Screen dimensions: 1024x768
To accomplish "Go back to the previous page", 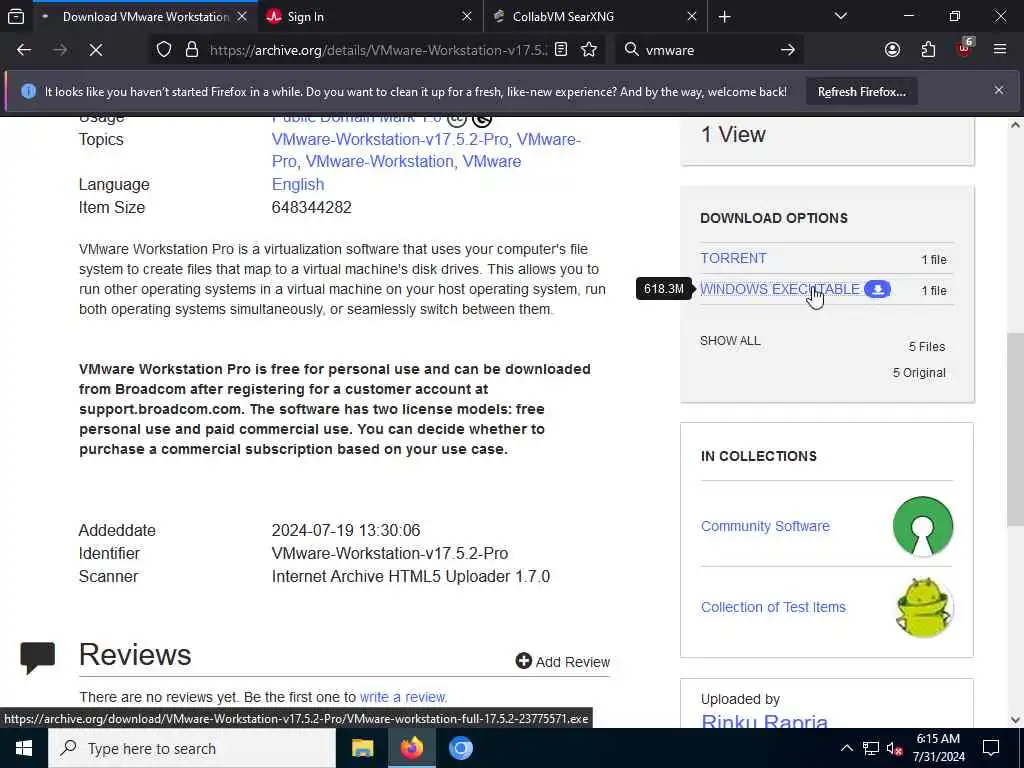I will coord(24,50).
